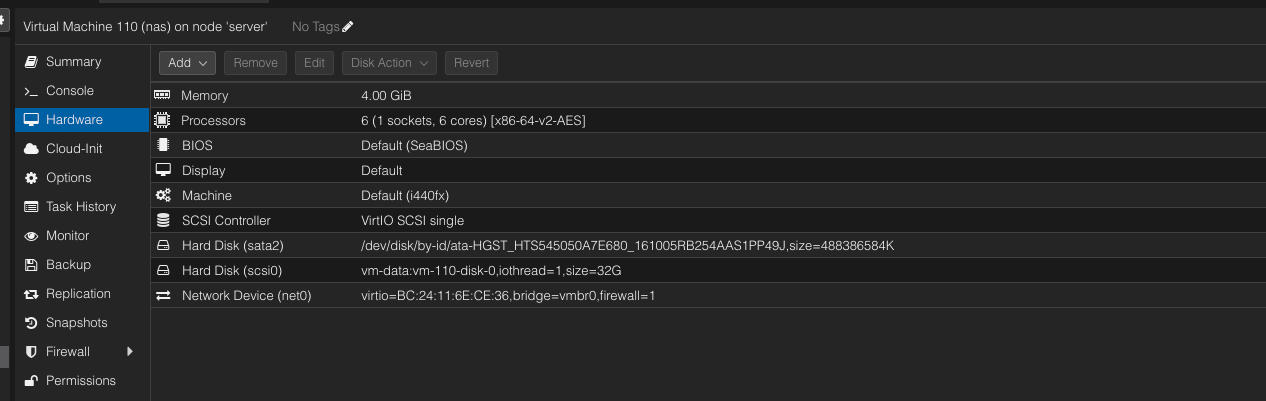1266x401 pixels.
Task: Go to the Hardware tab
Action: [x=74, y=120]
